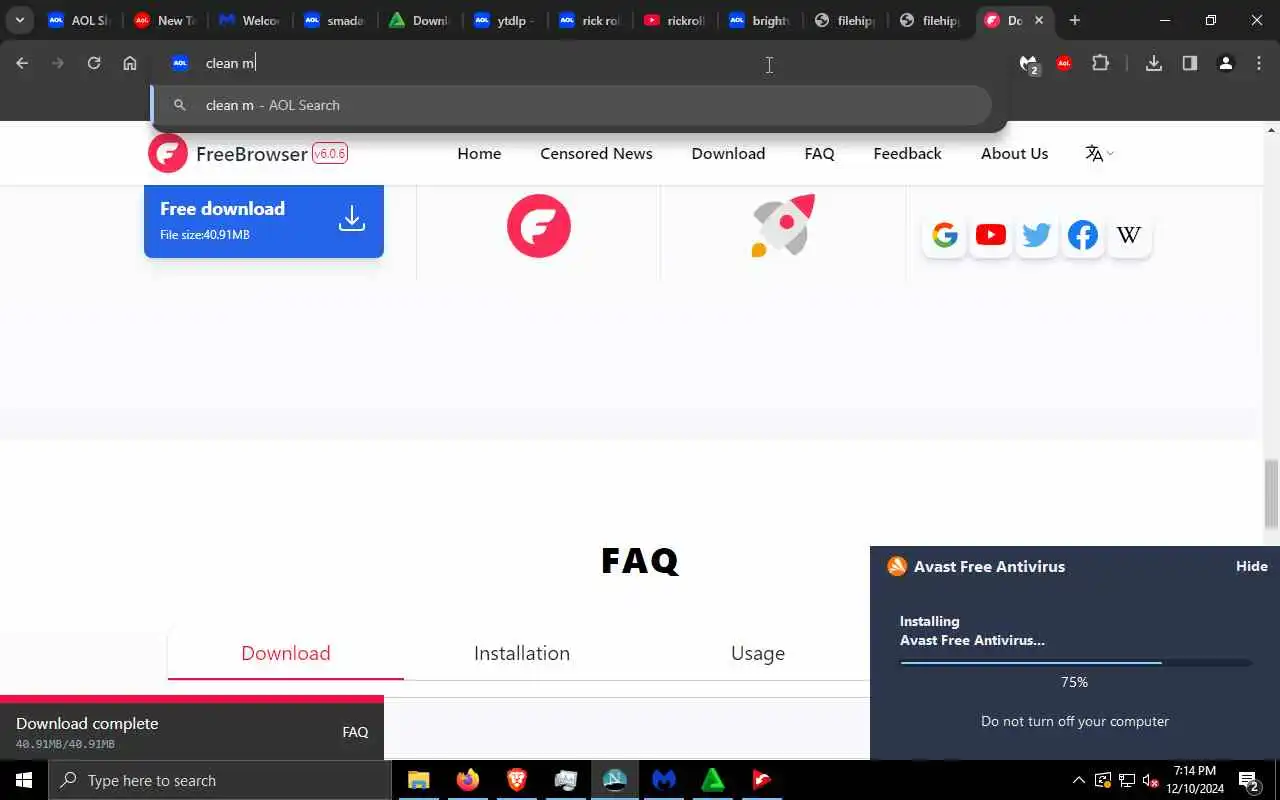The width and height of the screenshot is (1280, 800).
Task: Open the Windows Start menu
Action: [24, 780]
